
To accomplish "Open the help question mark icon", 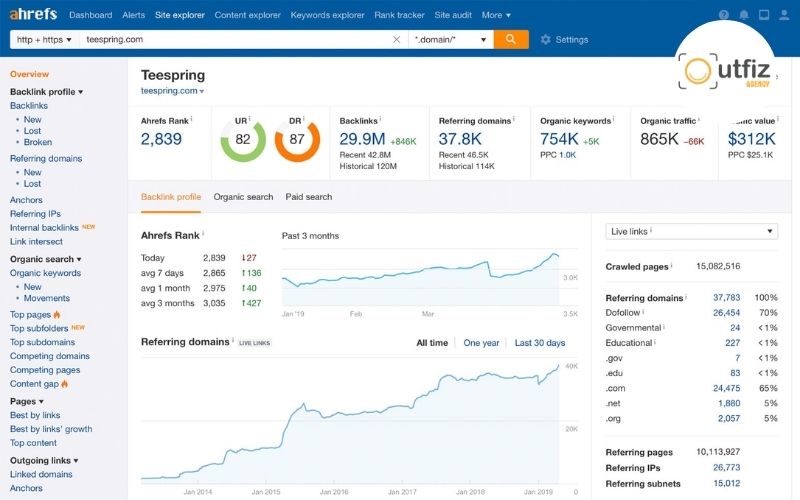I will [x=723, y=15].
